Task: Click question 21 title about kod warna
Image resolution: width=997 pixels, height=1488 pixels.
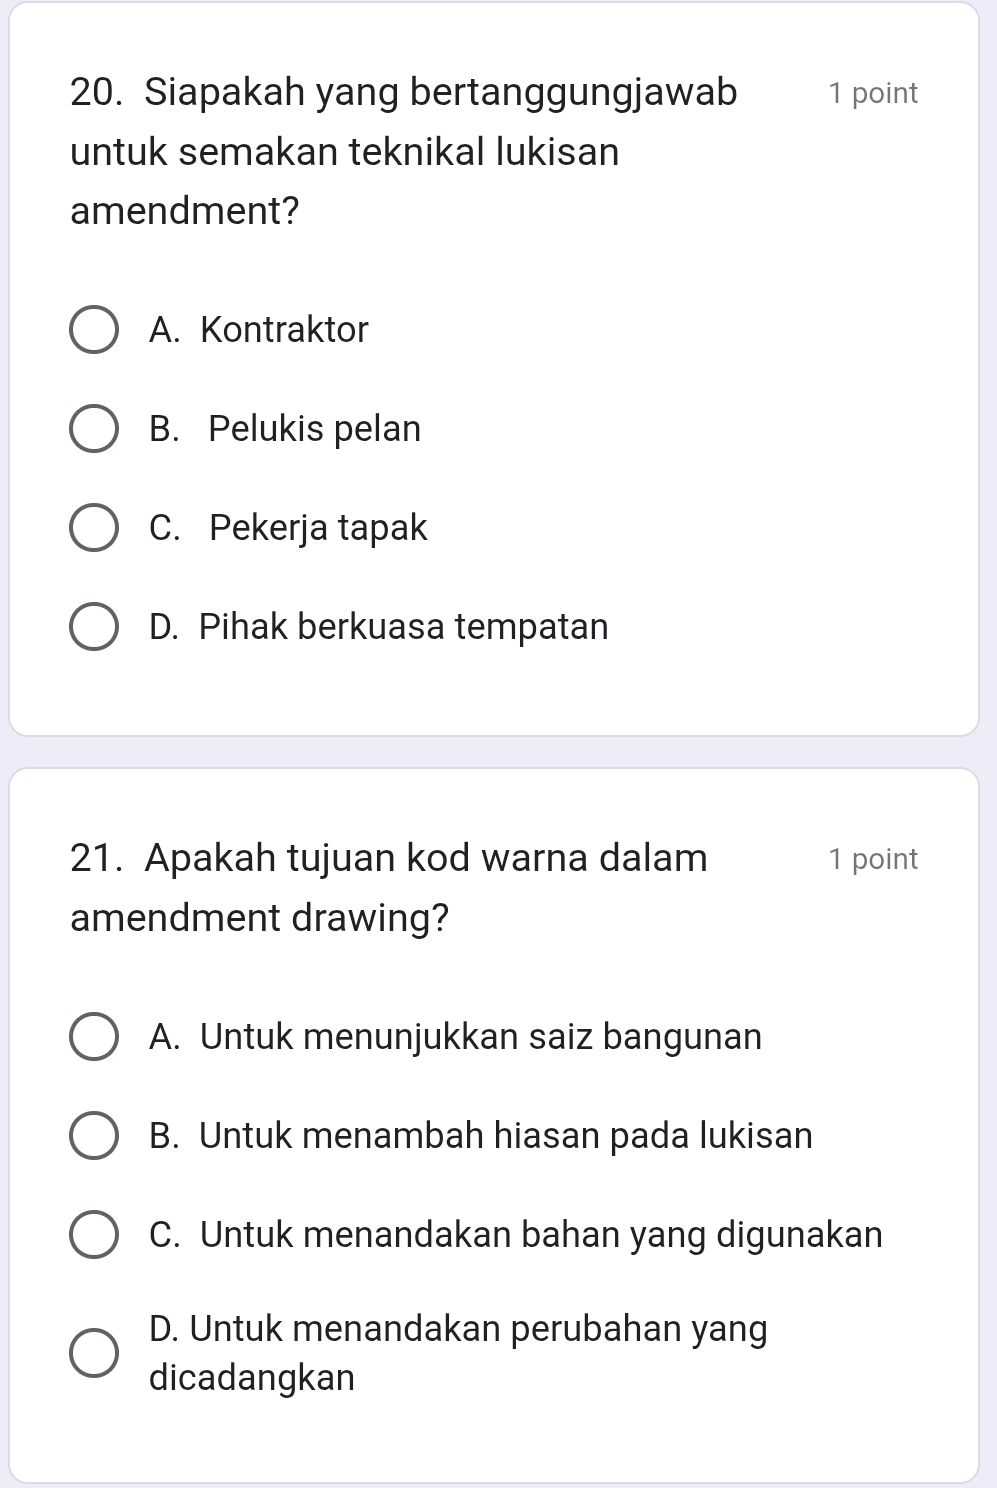Action: pos(389,887)
